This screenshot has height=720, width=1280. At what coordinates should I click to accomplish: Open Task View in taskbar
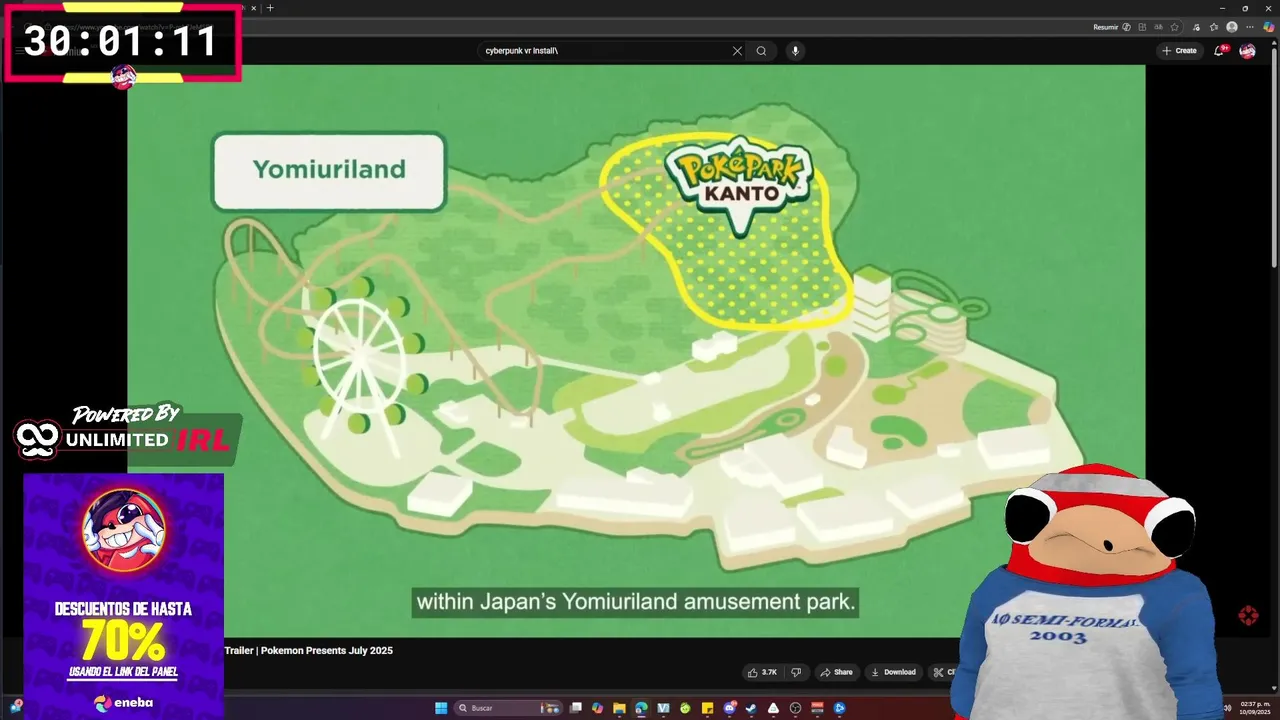[575, 708]
